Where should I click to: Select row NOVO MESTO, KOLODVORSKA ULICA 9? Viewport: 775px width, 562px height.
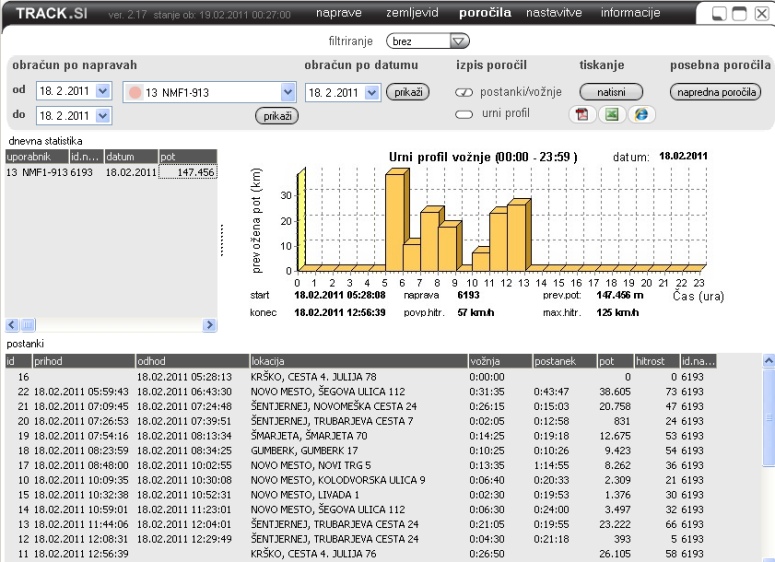[x=361, y=480]
